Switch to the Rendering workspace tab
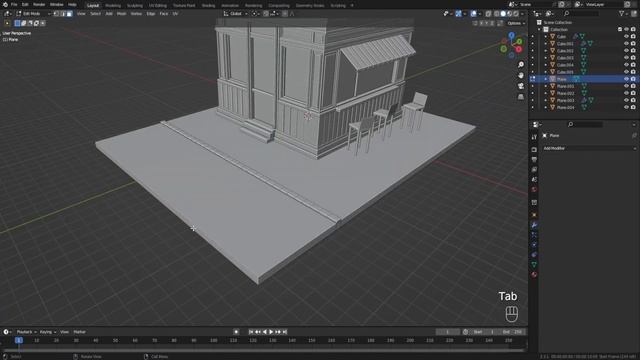The image size is (640, 360). click(253, 6)
